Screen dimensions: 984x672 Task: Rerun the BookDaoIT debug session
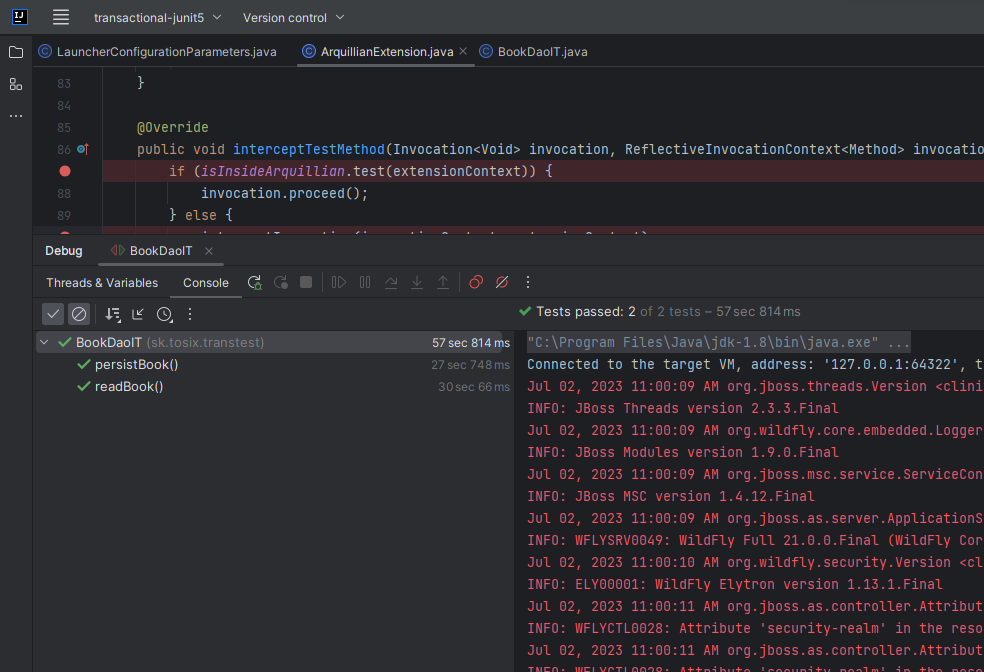tap(253, 282)
